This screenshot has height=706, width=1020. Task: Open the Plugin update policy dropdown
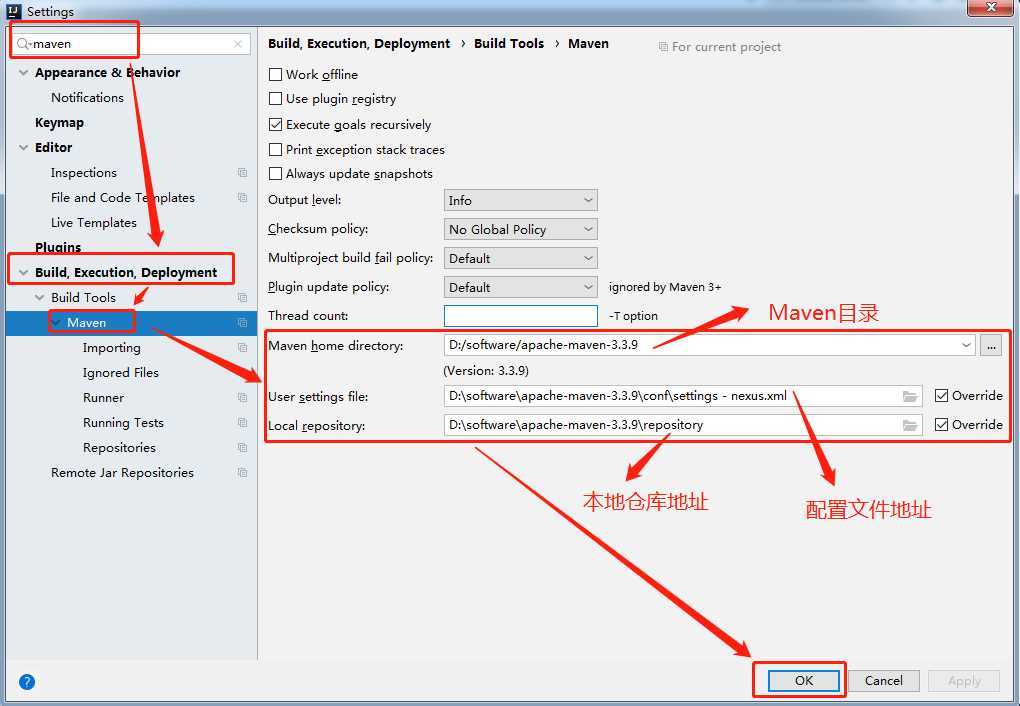[x=520, y=287]
